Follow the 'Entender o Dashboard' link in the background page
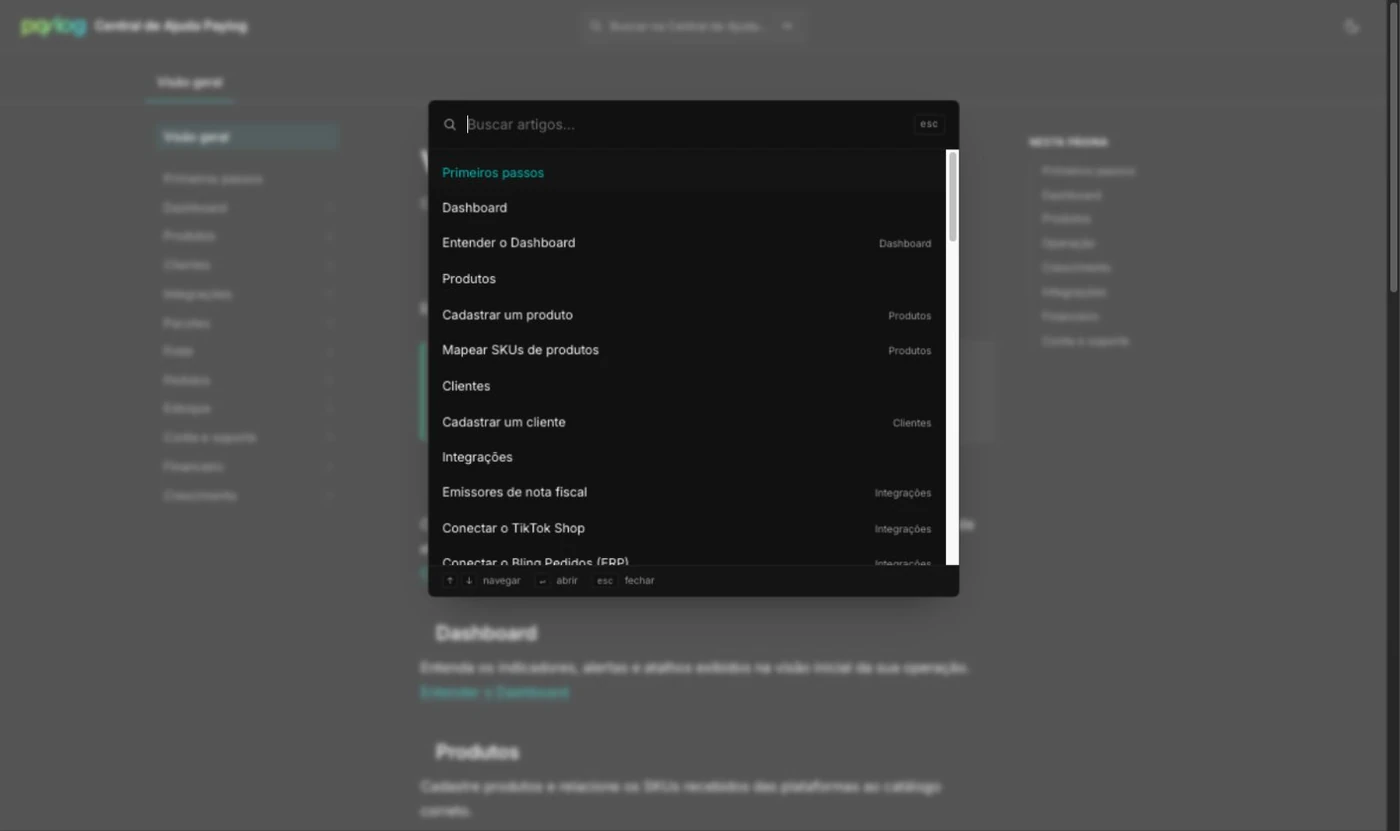The width and height of the screenshot is (1400, 831). pyautogui.click(x=495, y=692)
